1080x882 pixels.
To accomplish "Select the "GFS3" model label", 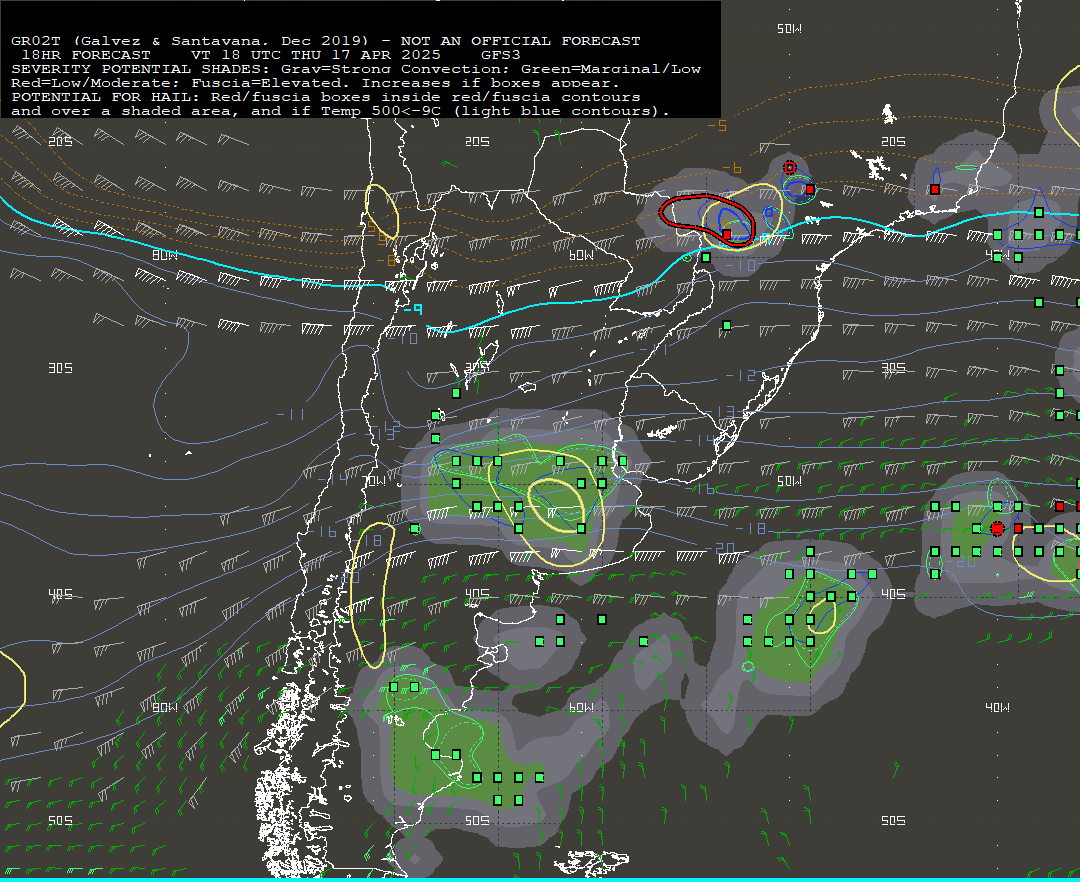I will [501, 55].
